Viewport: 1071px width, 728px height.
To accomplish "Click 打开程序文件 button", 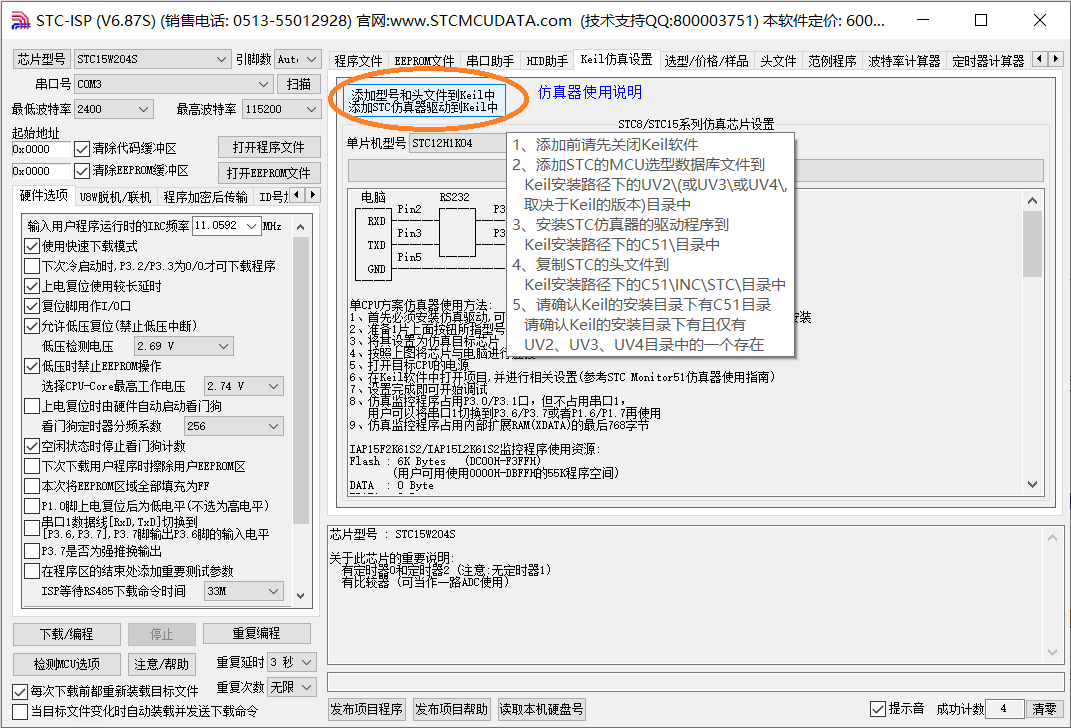I will (268, 148).
